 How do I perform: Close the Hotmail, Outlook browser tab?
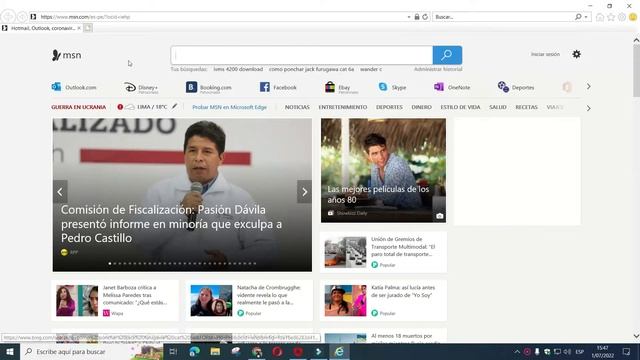coord(79,28)
